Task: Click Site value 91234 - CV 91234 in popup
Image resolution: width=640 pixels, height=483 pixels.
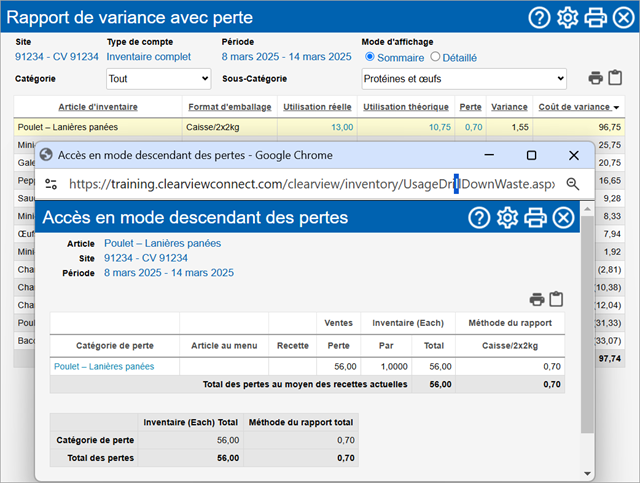Action: pyautogui.click(x=146, y=258)
